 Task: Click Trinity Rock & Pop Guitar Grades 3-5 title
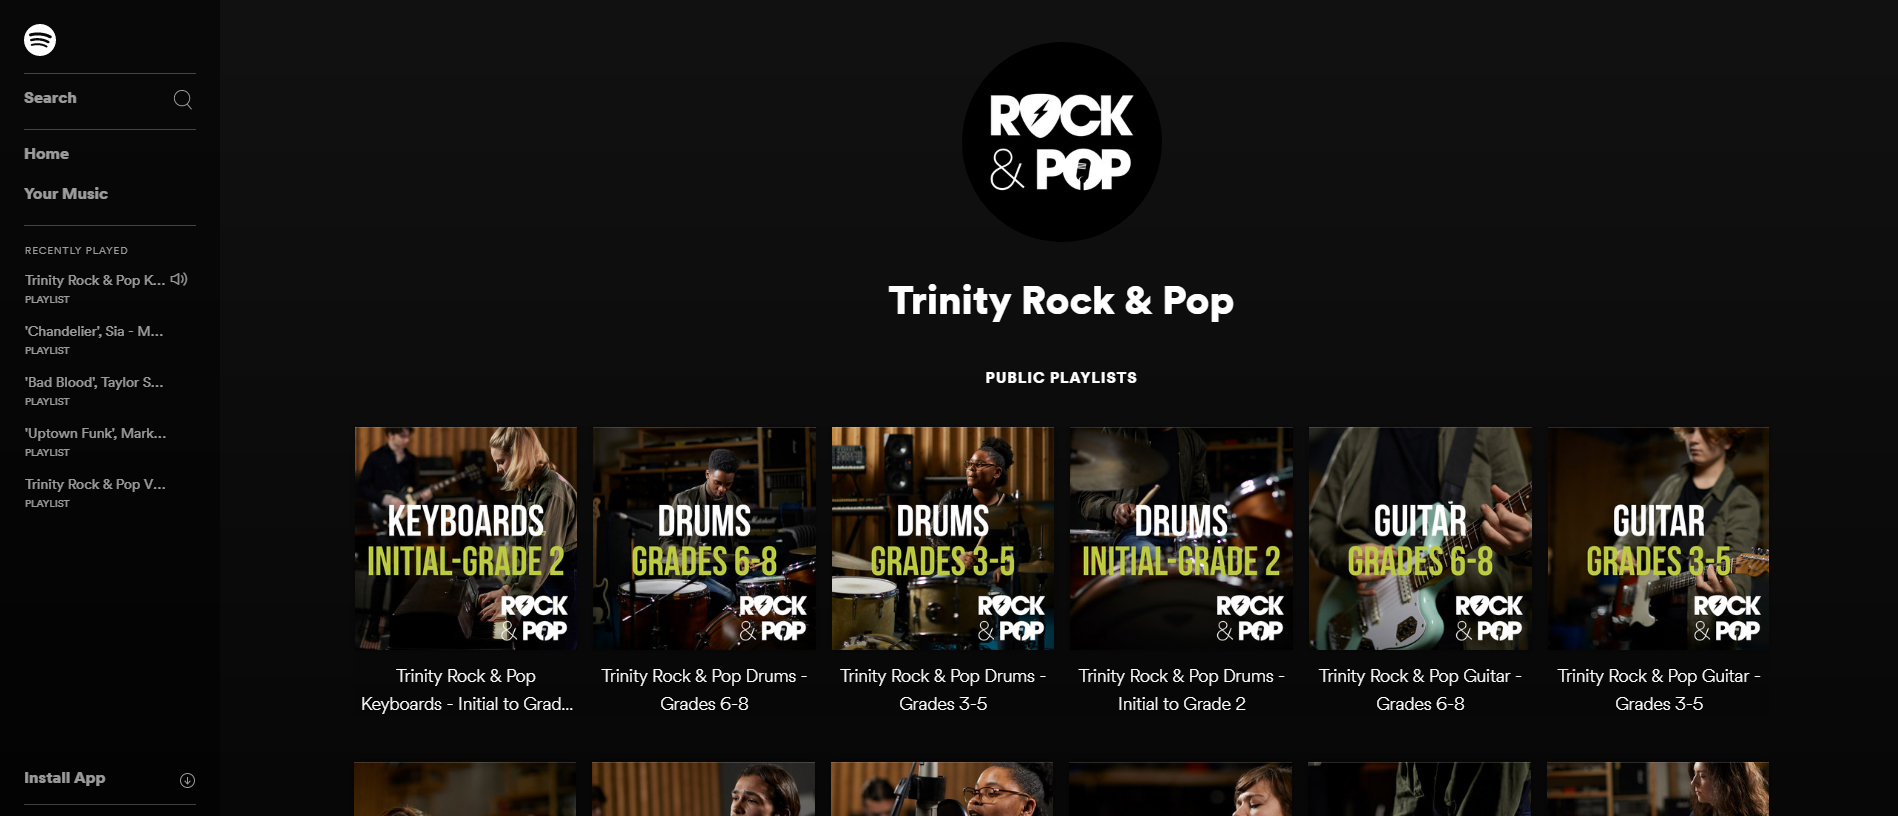(1659, 690)
